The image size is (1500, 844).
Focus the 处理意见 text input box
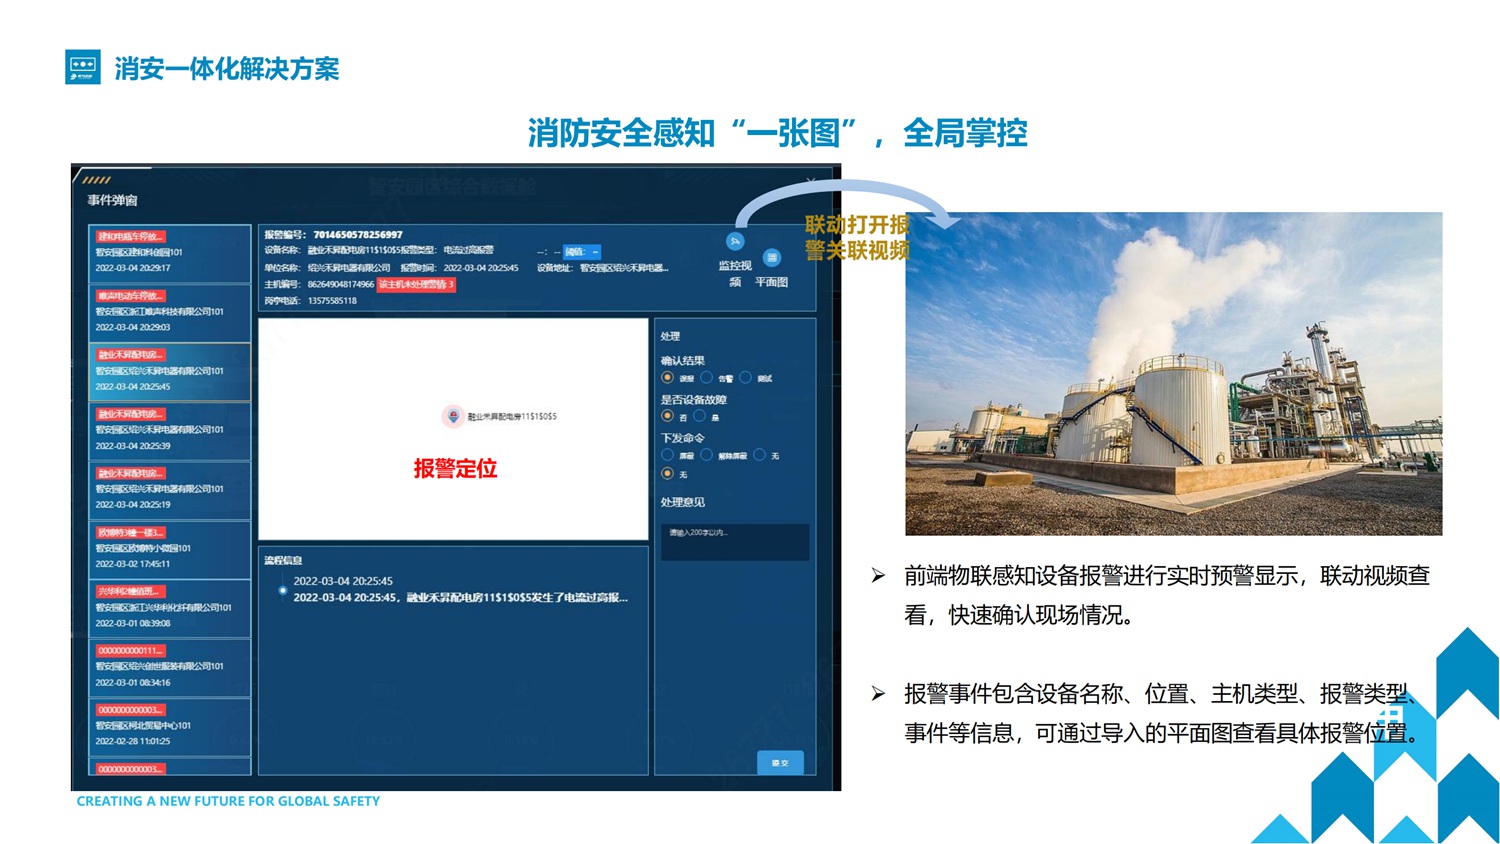[x=734, y=542]
